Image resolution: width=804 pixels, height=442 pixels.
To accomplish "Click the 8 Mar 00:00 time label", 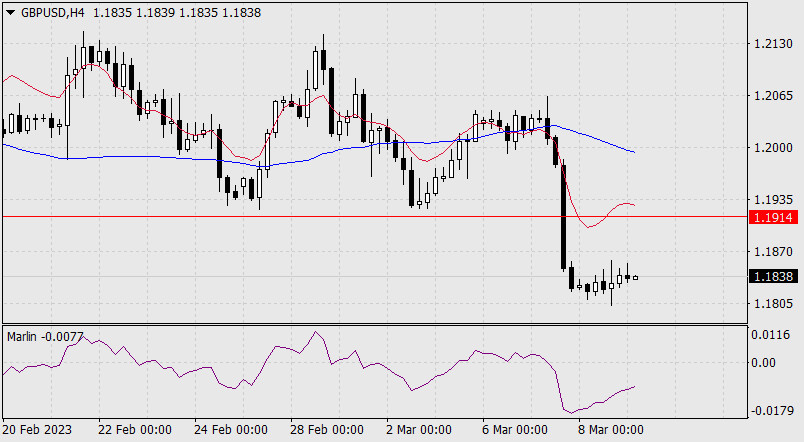I will pos(608,429).
